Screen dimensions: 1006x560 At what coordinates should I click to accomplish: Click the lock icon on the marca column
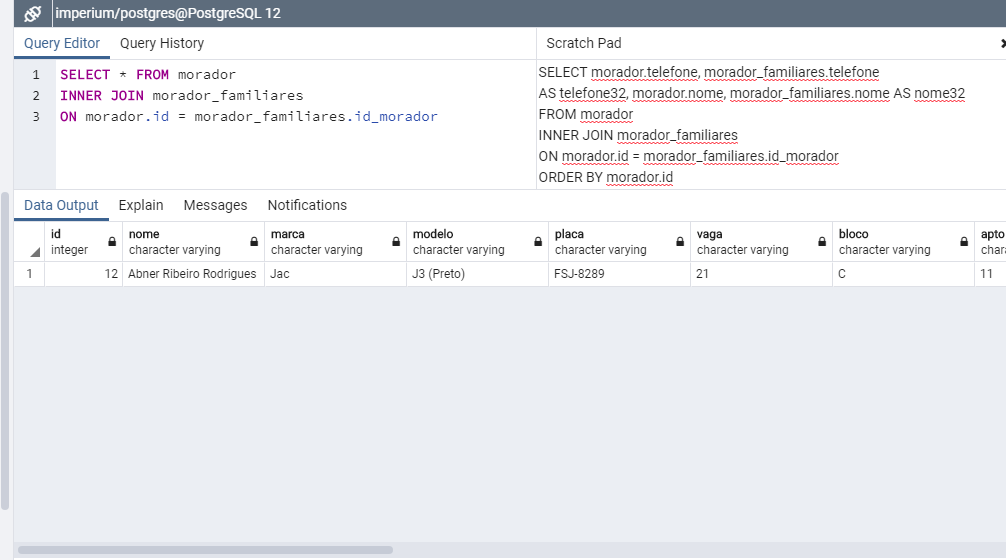[396, 242]
